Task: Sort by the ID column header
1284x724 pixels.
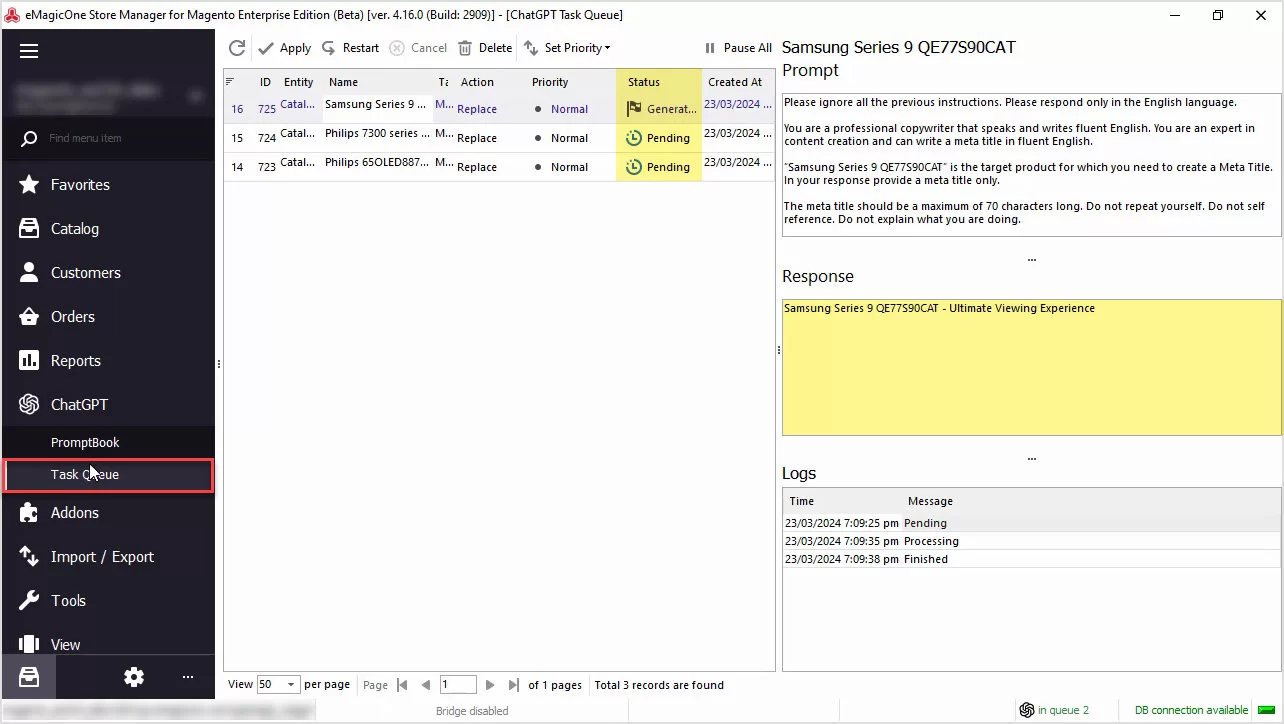Action: pos(266,82)
